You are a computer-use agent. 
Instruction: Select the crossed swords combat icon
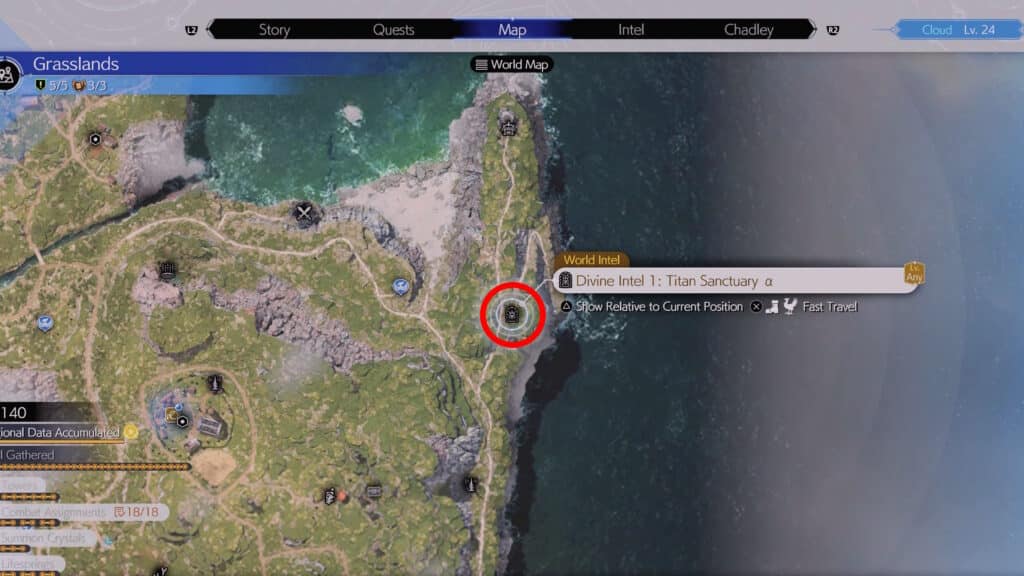304,212
